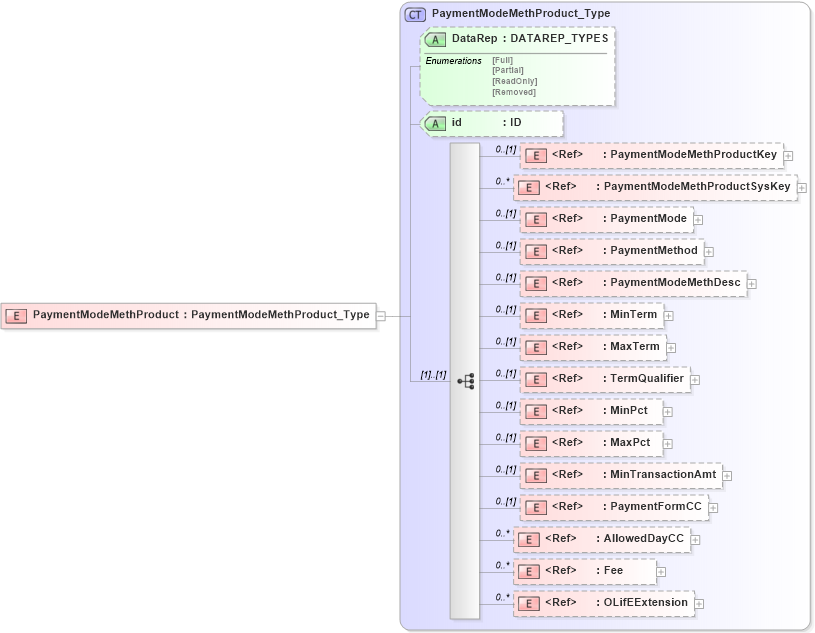Viewport: 815px width, 633px height.
Task: Select the E icon for the Fee element
Action: click(530, 571)
